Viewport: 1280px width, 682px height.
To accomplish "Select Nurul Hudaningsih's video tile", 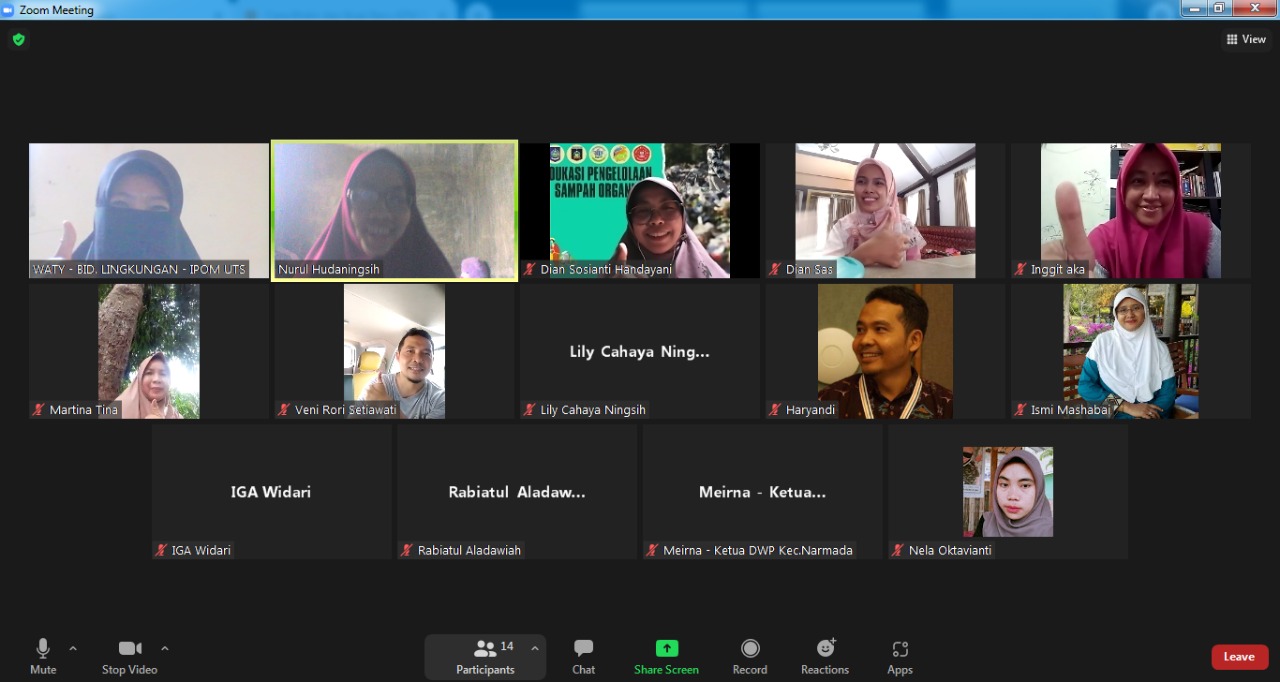I will click(394, 210).
